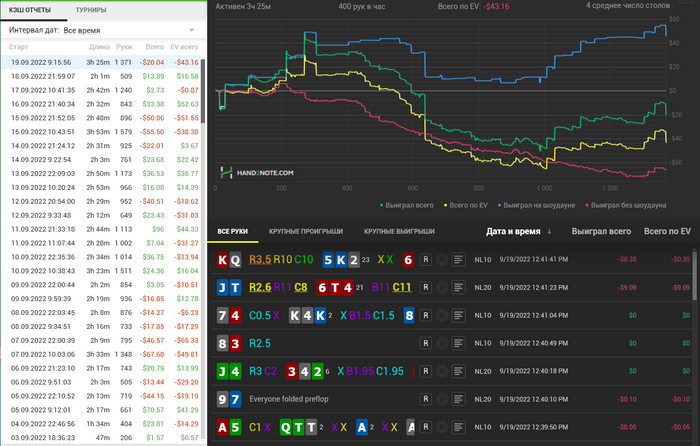Toggle the Выиграл без шоудауна legend line
Viewport: 700px width, 446px height.
click(625, 205)
